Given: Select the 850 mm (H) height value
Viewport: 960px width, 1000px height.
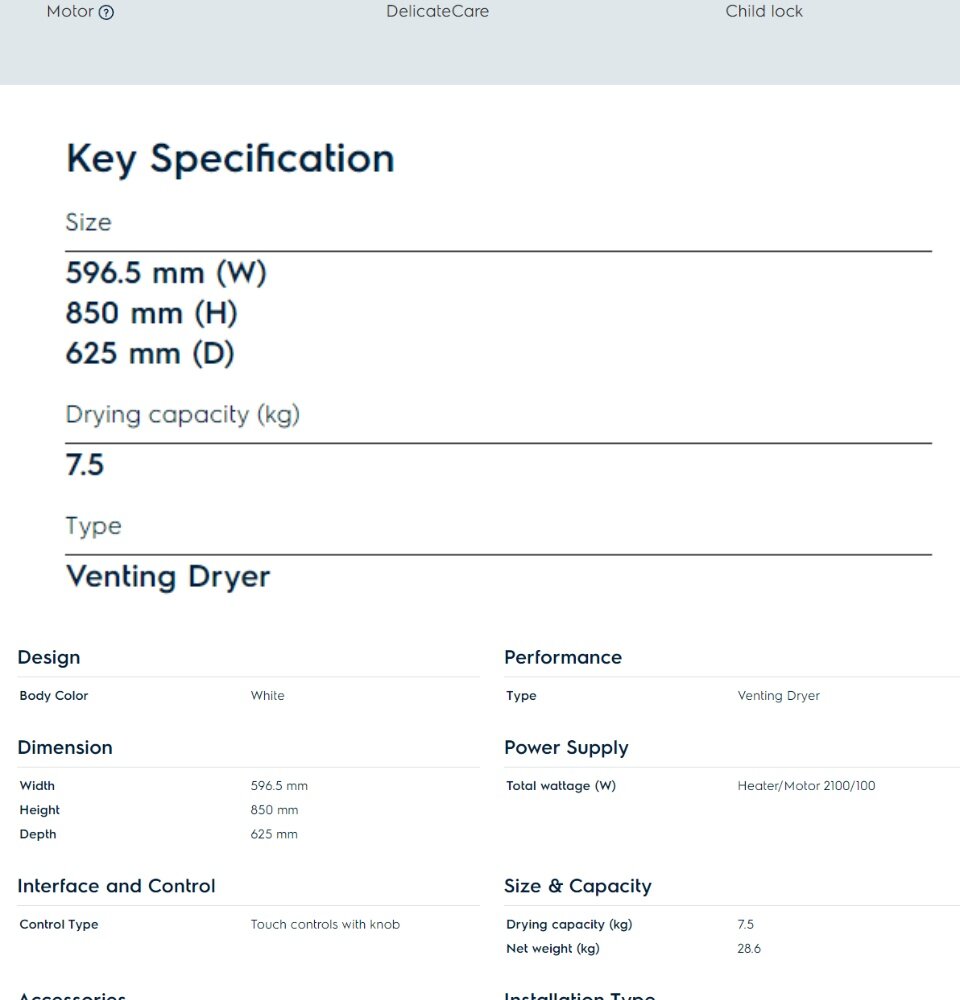Looking at the screenshot, I should [x=152, y=313].
